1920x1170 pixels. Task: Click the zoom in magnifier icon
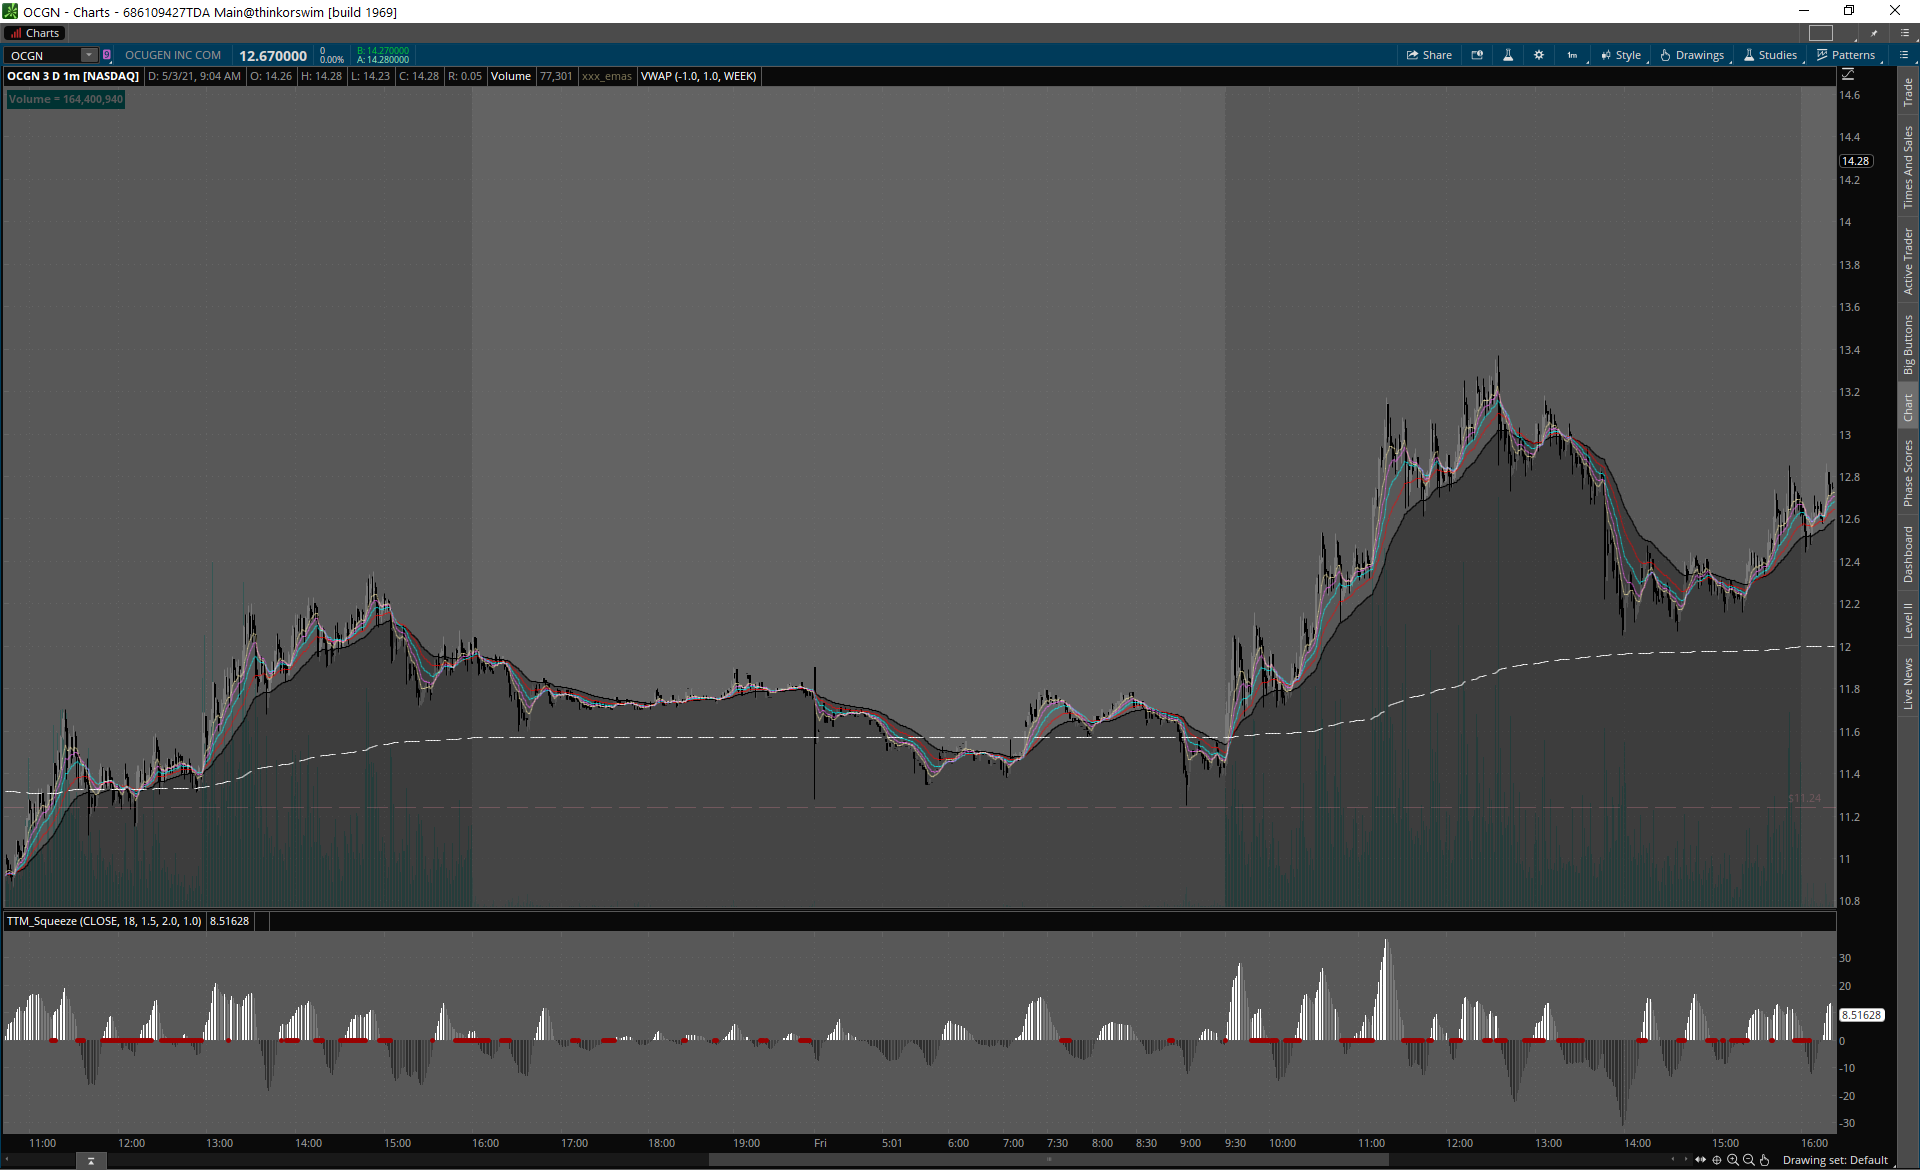coord(1733,1160)
